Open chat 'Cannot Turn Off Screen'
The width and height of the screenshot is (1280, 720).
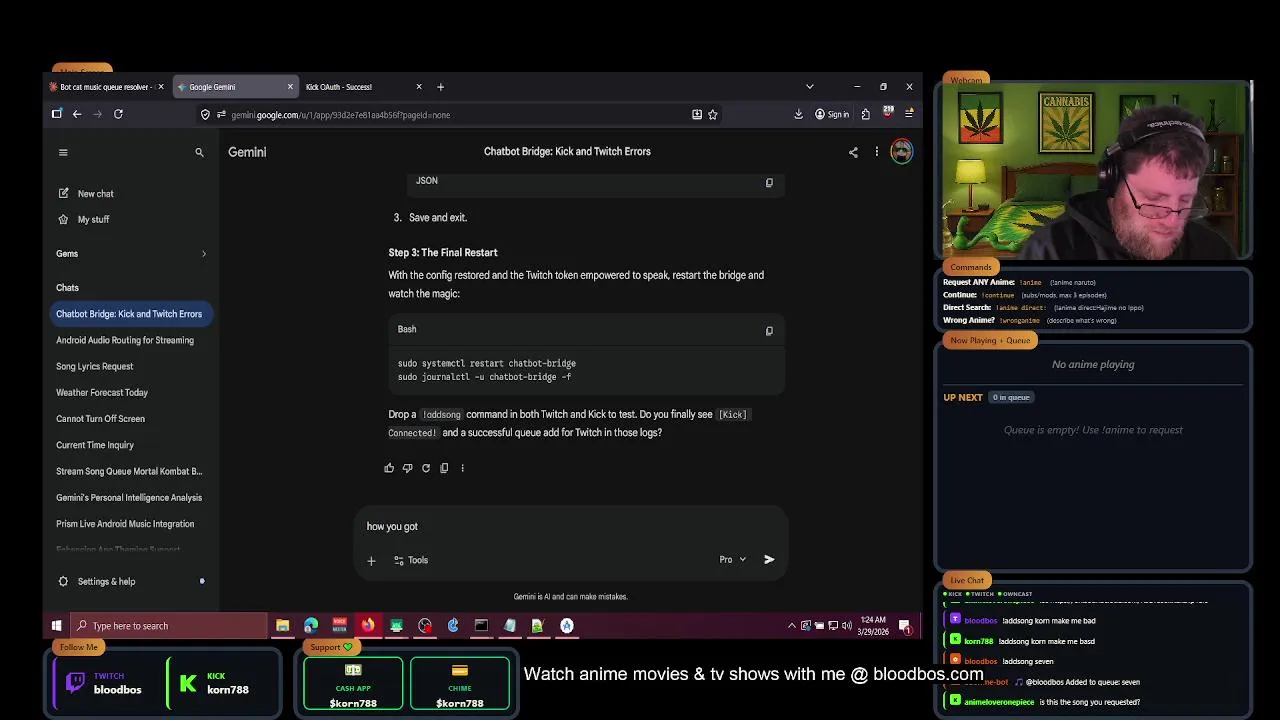[100, 419]
